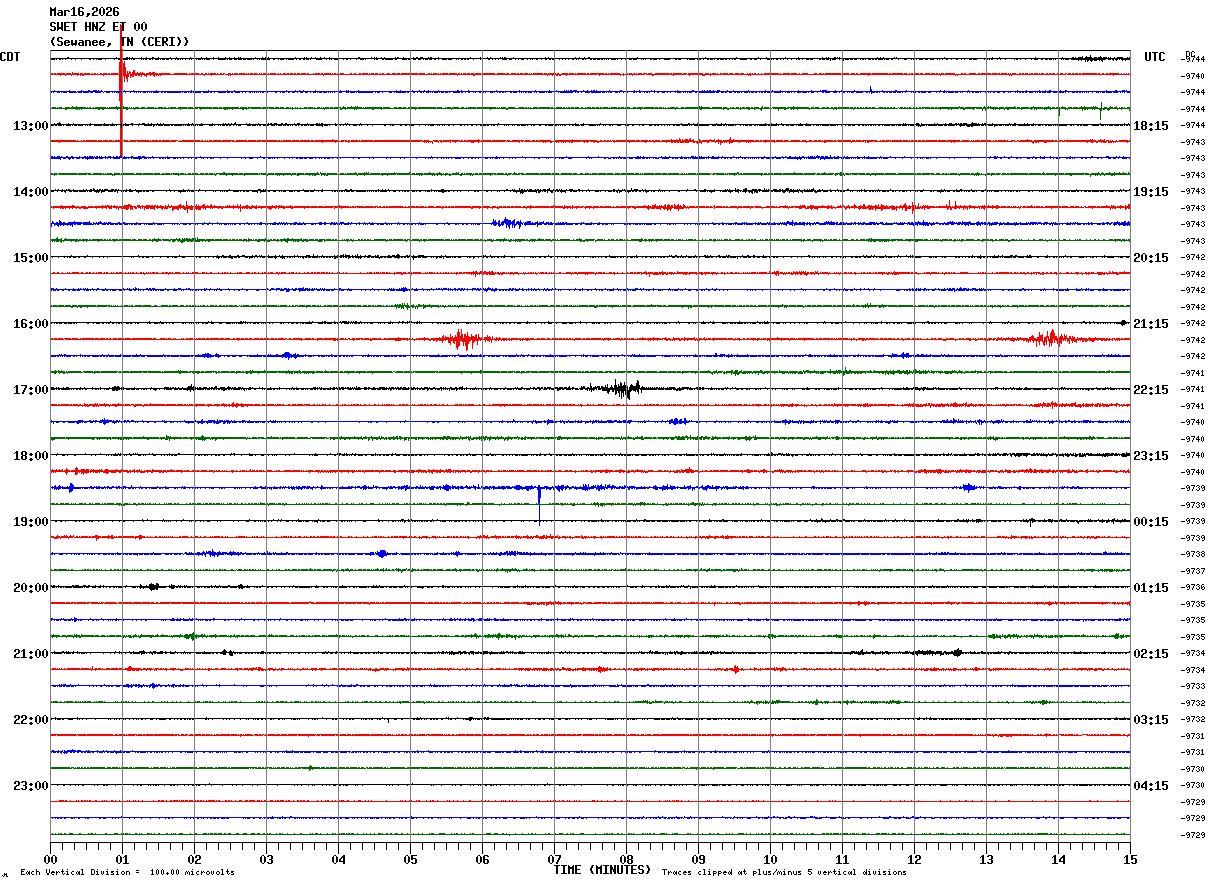1210x886 pixels.
Task: Click minute 10 on the time axis
Action: point(770,859)
